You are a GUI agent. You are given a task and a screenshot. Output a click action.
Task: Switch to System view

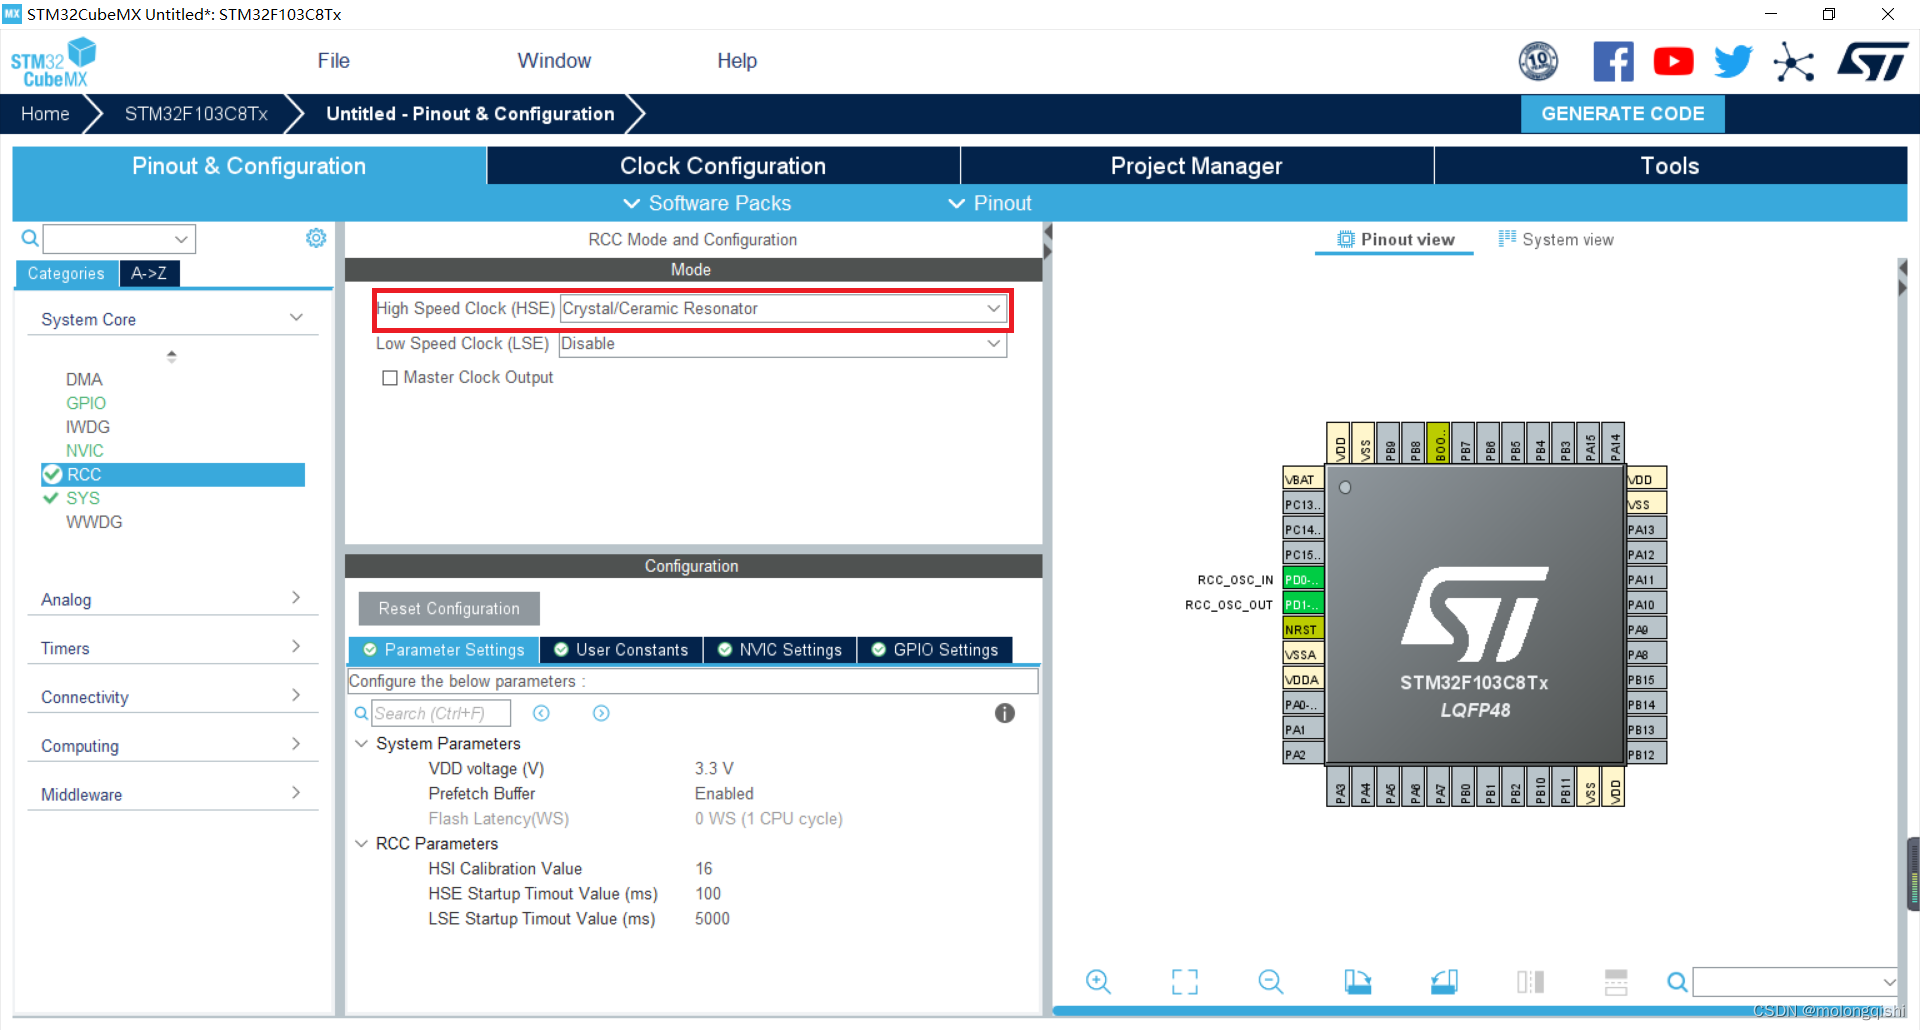[x=1556, y=239]
